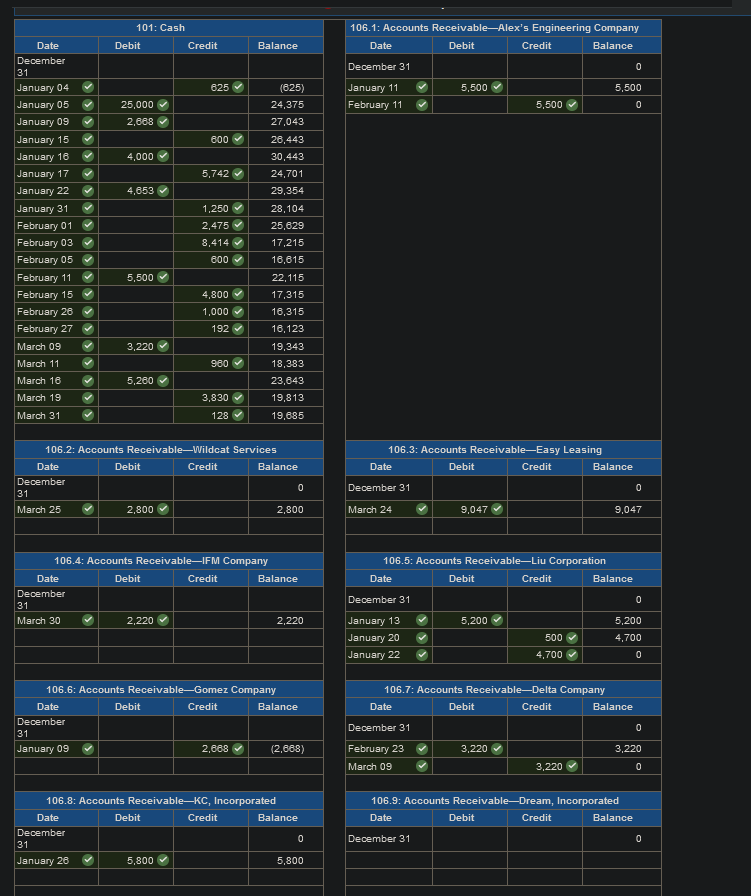Click the December 31 date in Dream, Incorporated ledger
This screenshot has height=896, width=751.
pos(389,839)
